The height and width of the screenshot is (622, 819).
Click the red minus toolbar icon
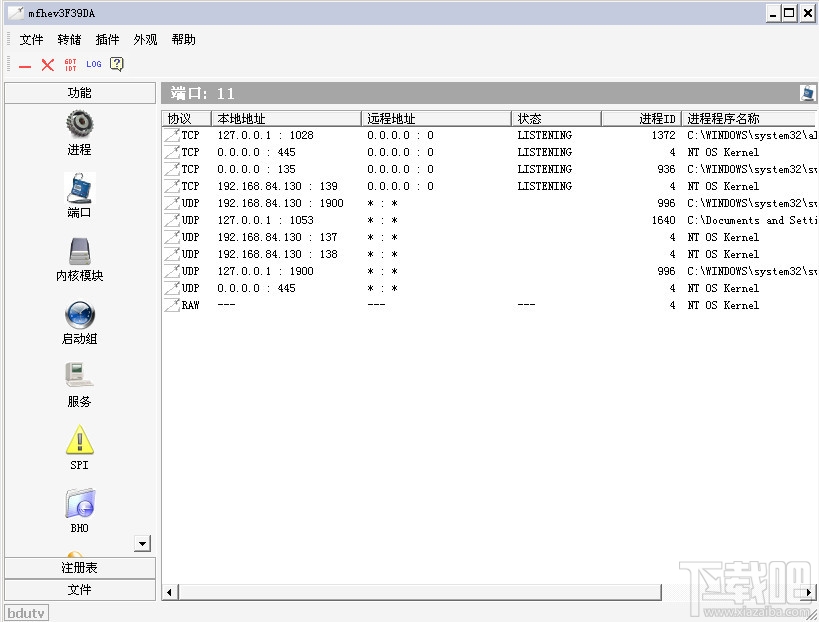pyautogui.click(x=24, y=64)
